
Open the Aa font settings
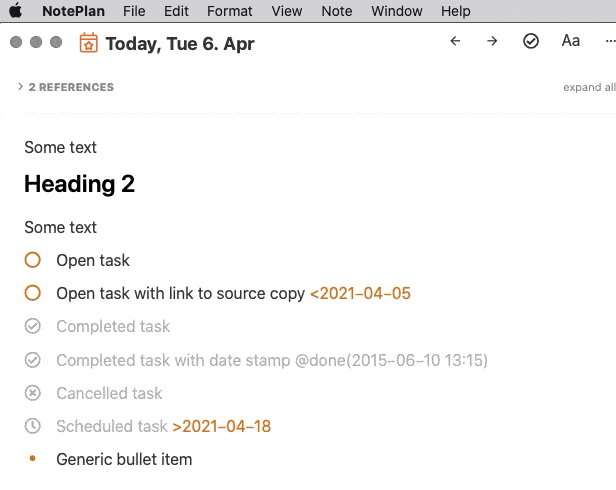click(570, 40)
